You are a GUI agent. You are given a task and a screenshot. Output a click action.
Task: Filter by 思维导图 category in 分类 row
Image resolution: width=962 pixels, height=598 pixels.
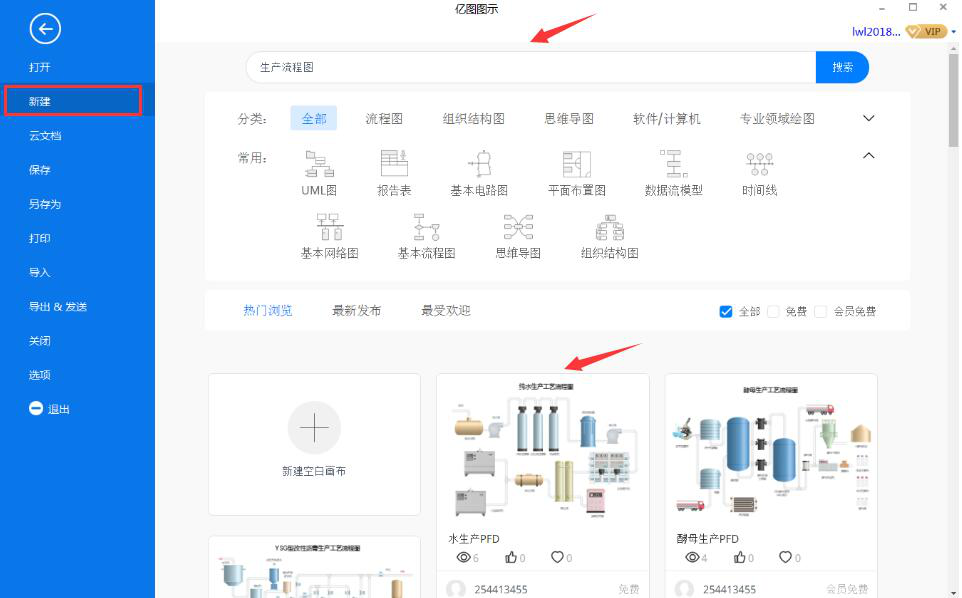(x=569, y=118)
